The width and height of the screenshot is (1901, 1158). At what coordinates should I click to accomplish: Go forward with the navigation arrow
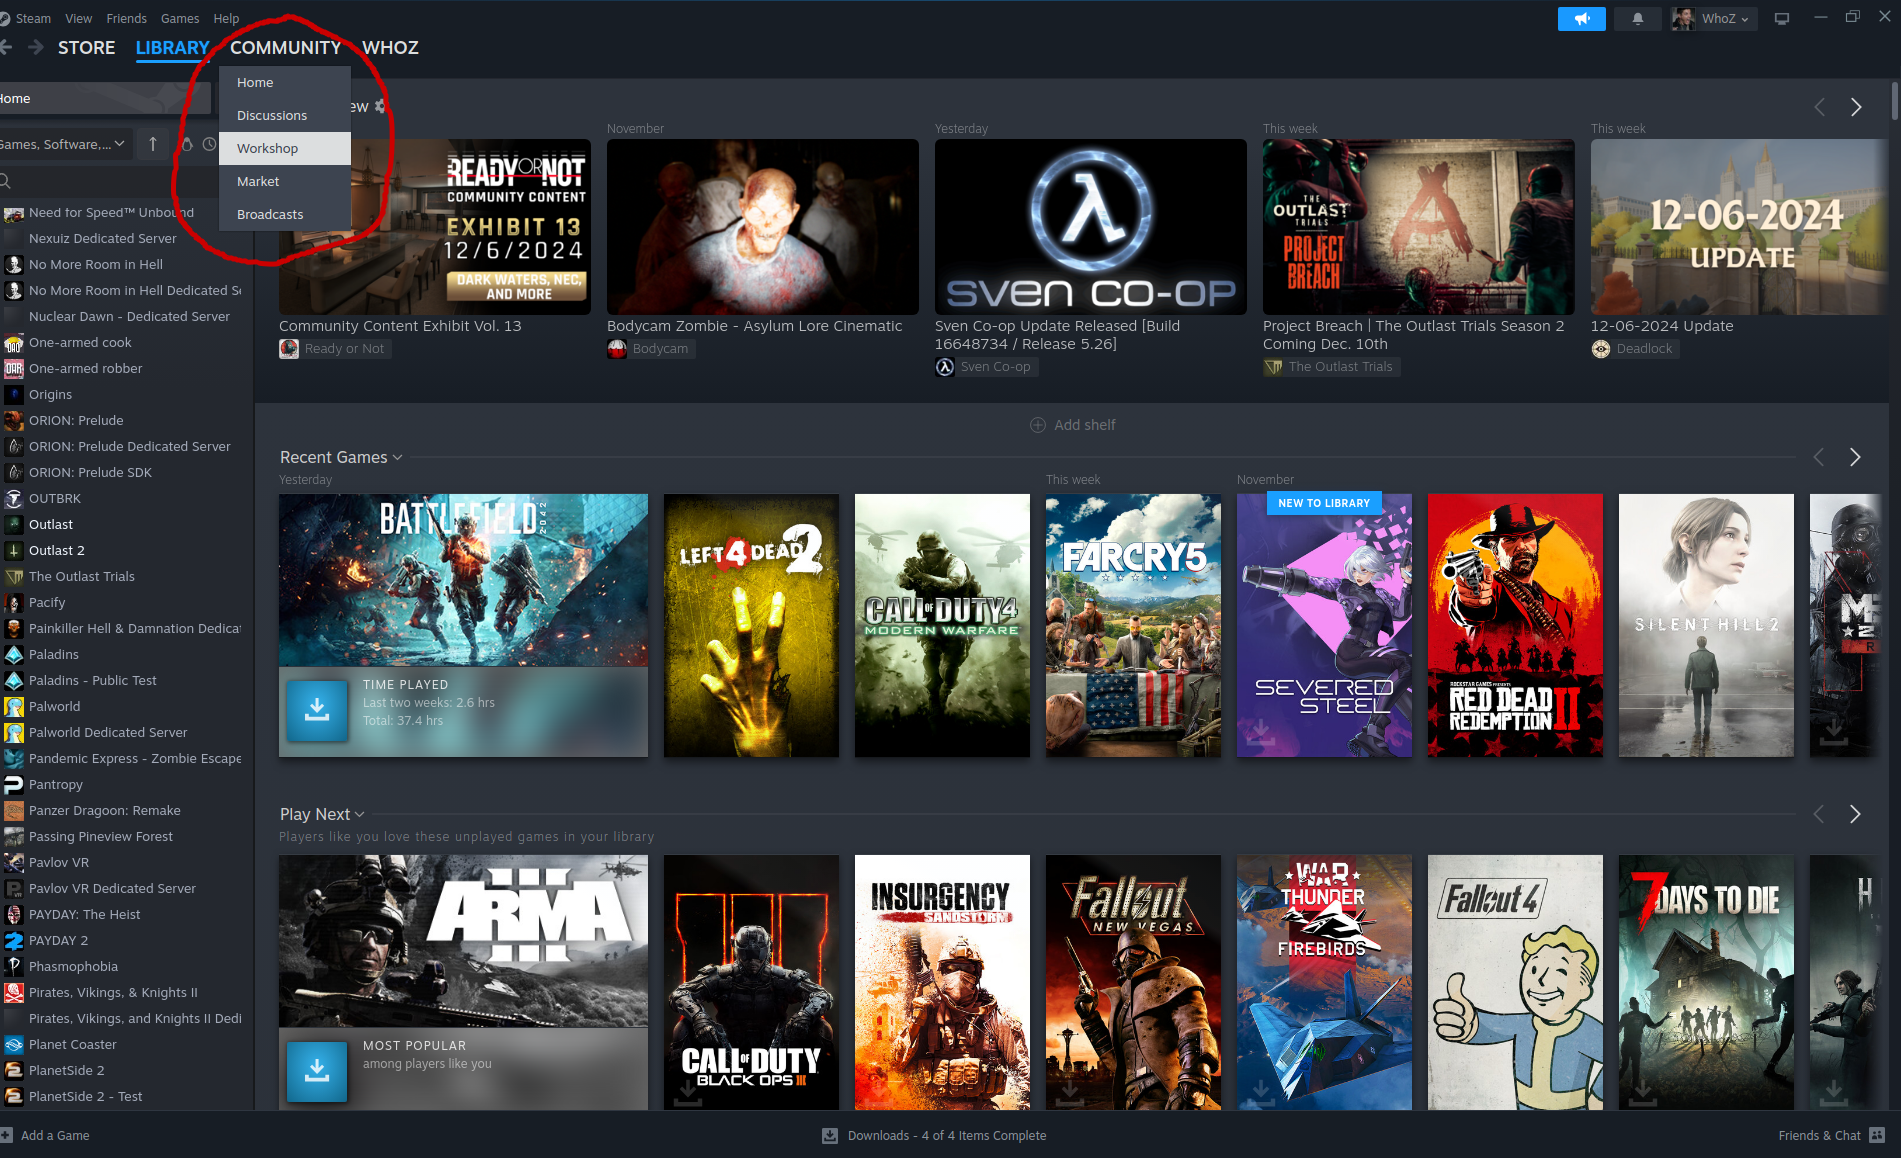tap(36, 47)
